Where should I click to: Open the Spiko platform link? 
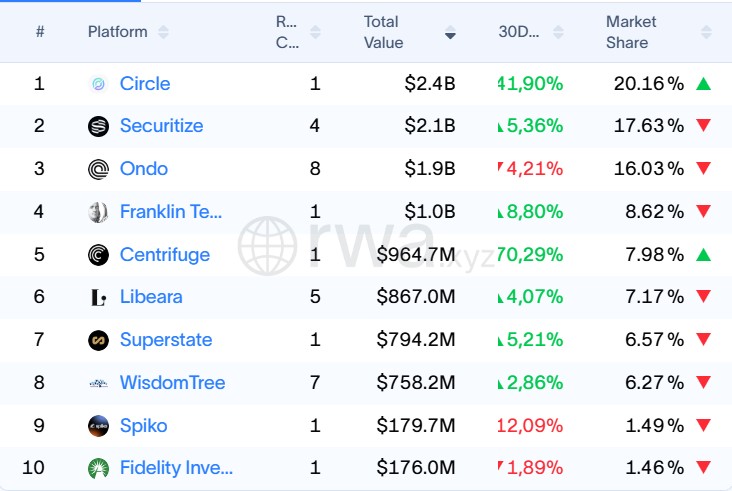tap(143, 426)
